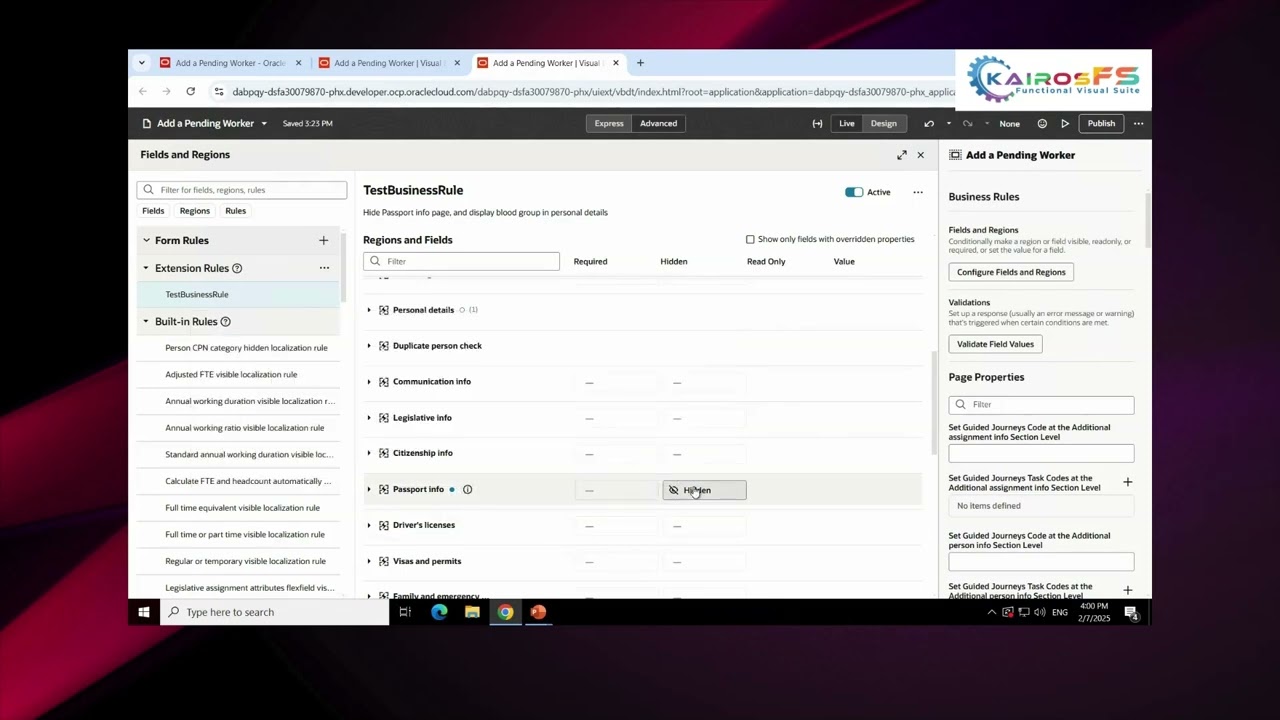Click the Personal details region icon
This screenshot has width=1280, height=720.
click(383, 310)
